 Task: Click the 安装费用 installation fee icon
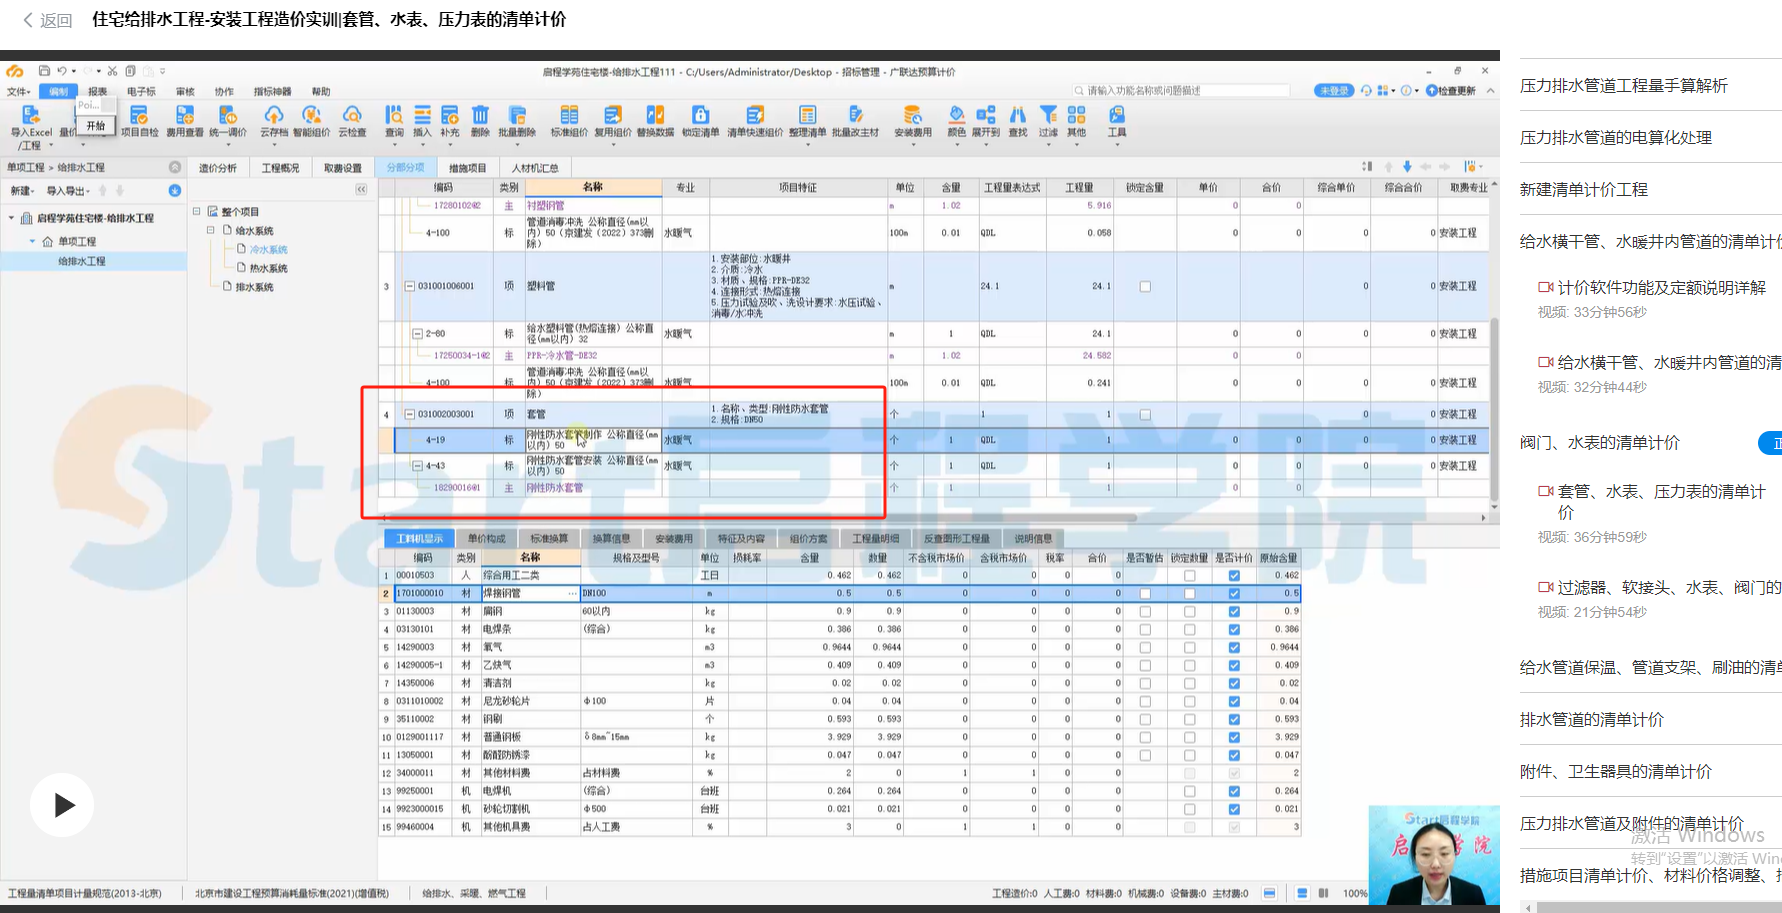pyautogui.click(x=912, y=121)
